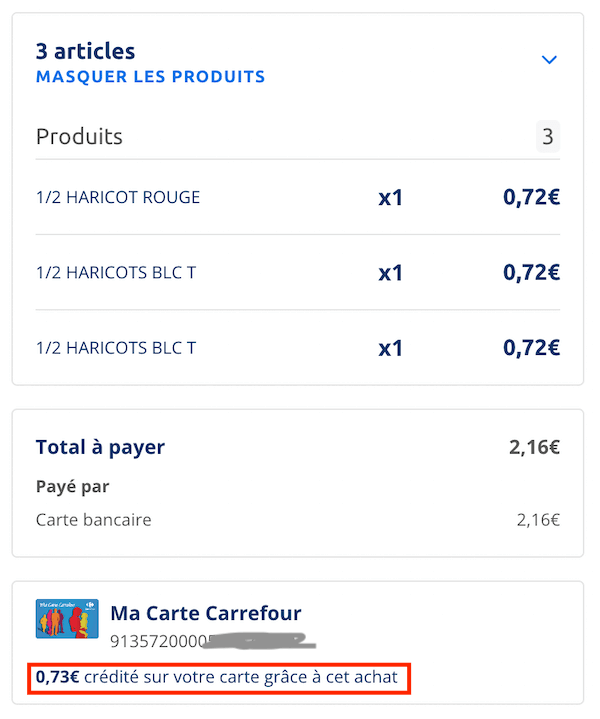The height and width of the screenshot is (719, 600).
Task: Click the Produits count badge showing 3
Action: coord(548,136)
